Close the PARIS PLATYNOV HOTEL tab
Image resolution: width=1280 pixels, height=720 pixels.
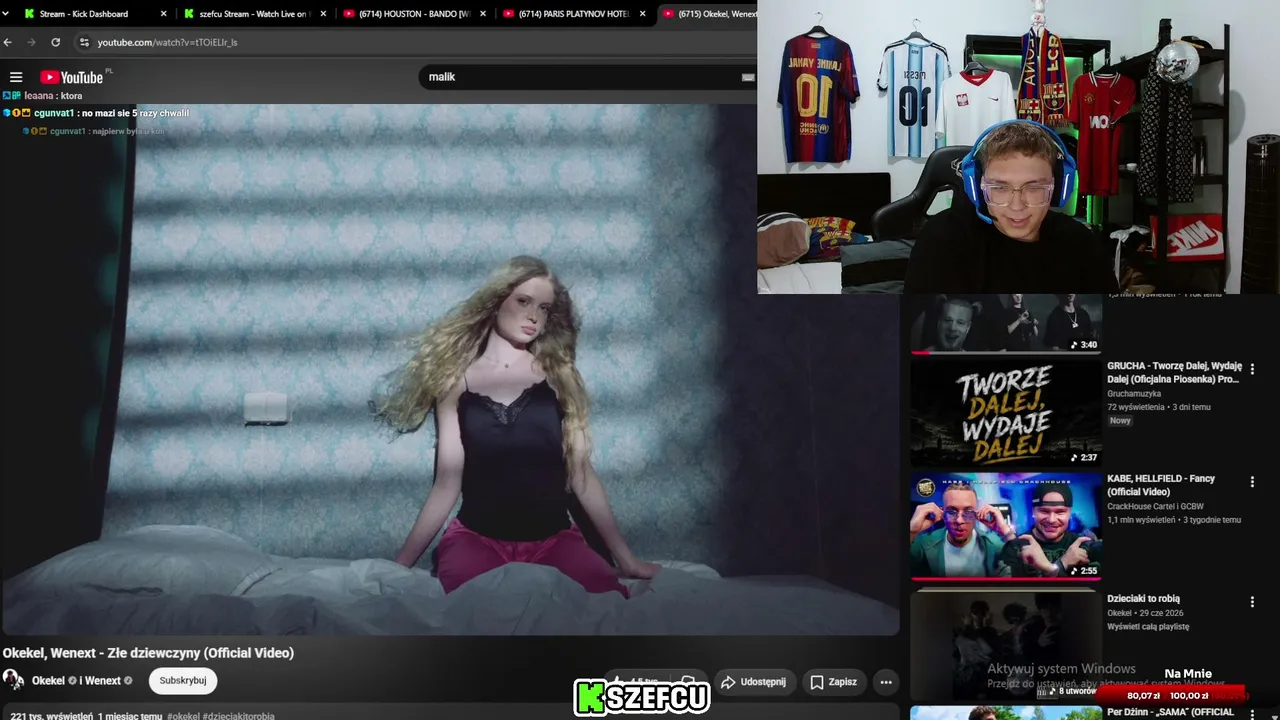pos(642,14)
